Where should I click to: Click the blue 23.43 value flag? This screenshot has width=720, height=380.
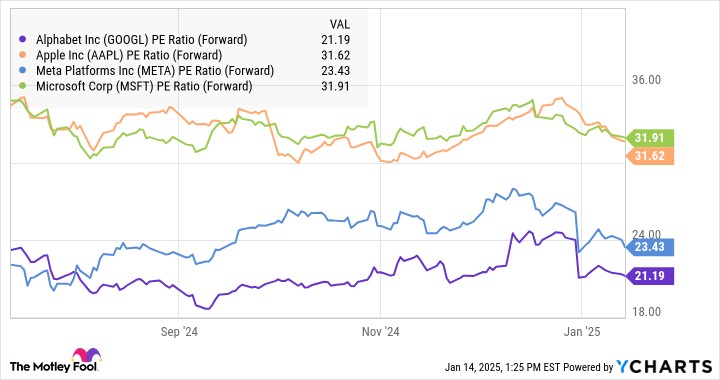[649, 247]
